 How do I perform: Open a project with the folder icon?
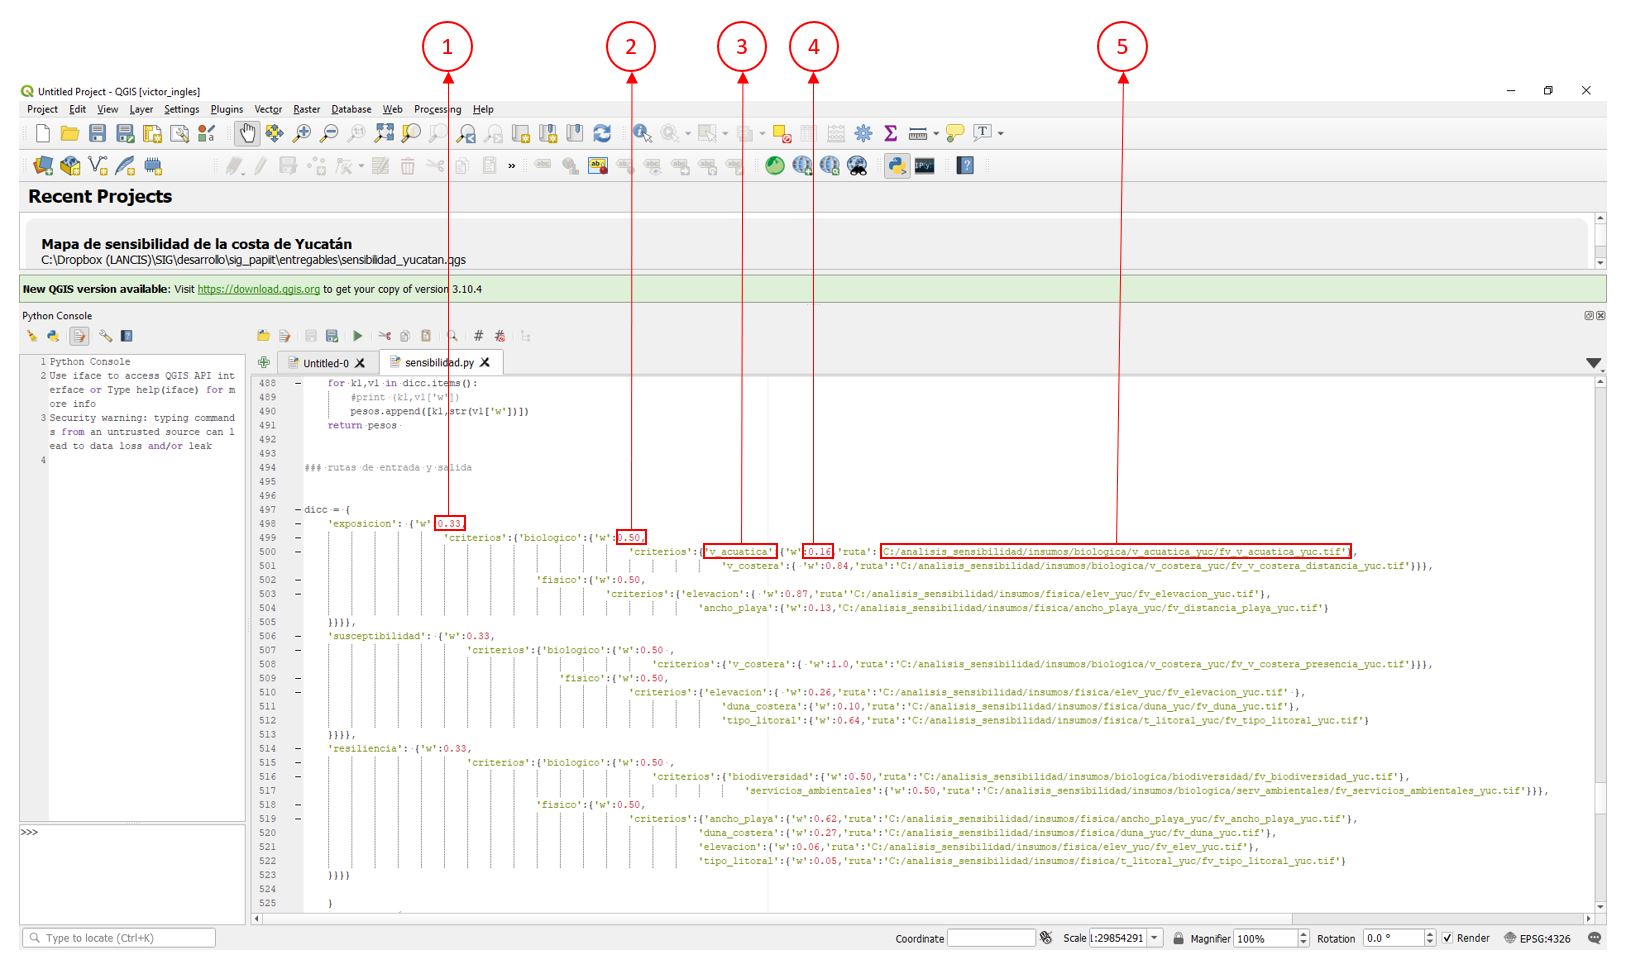point(70,133)
